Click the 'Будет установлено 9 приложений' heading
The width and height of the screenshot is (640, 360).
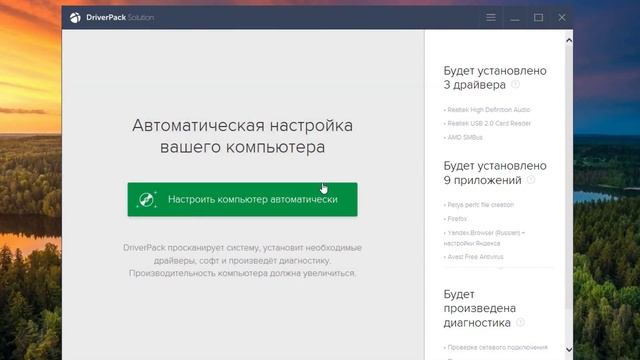(x=495, y=173)
